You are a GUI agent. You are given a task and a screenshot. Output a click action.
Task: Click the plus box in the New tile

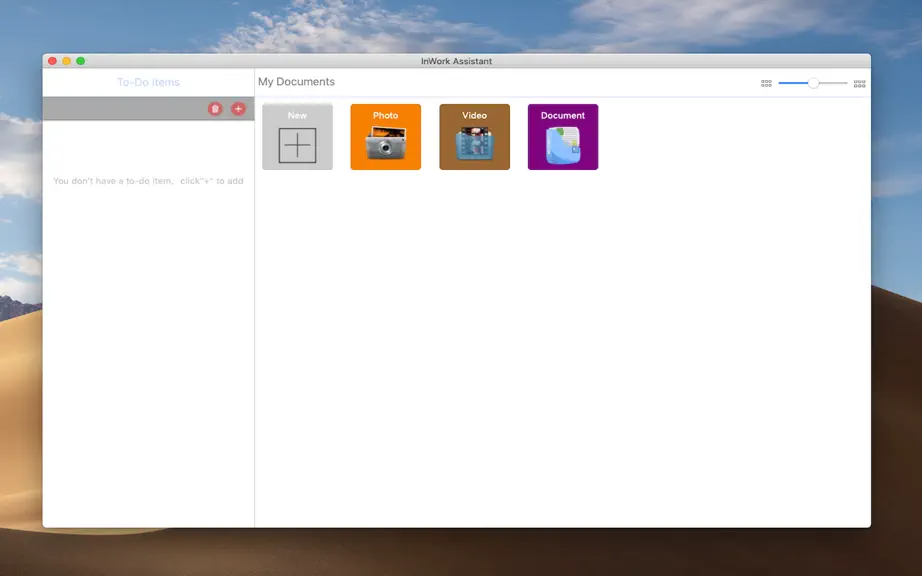click(x=298, y=145)
